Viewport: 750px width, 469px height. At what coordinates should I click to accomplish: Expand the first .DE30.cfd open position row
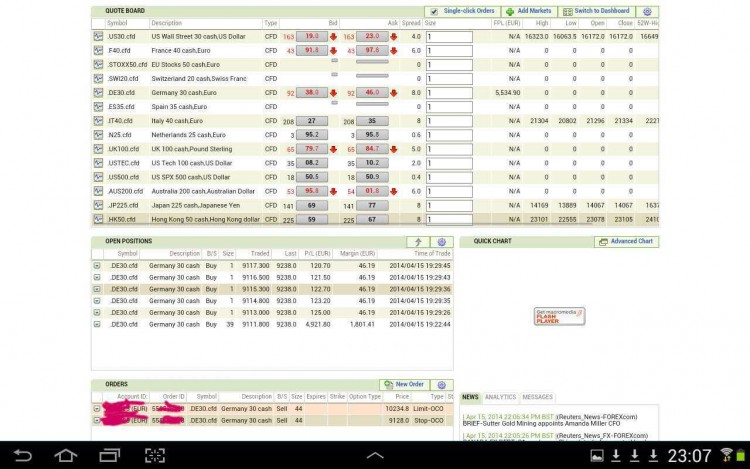(97, 265)
